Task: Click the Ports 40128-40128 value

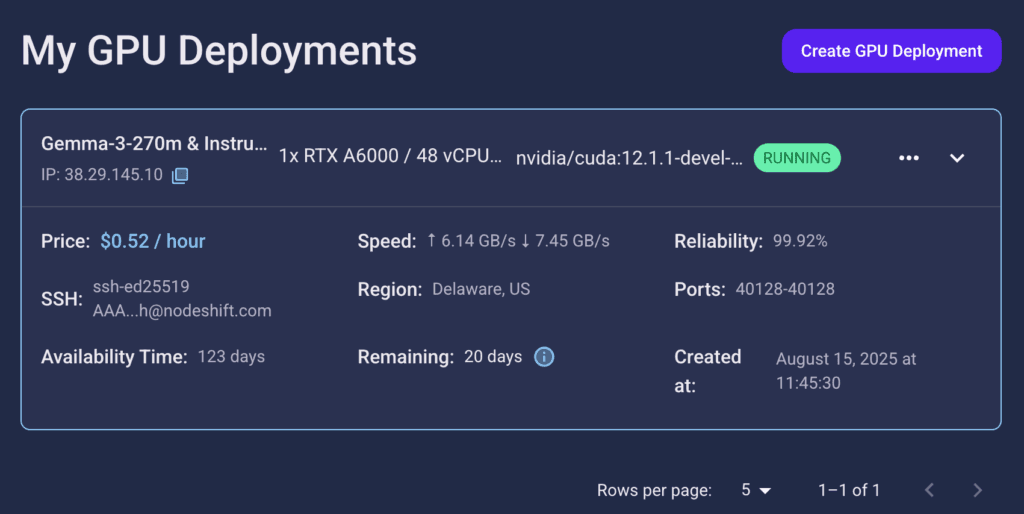Action: 785,289
